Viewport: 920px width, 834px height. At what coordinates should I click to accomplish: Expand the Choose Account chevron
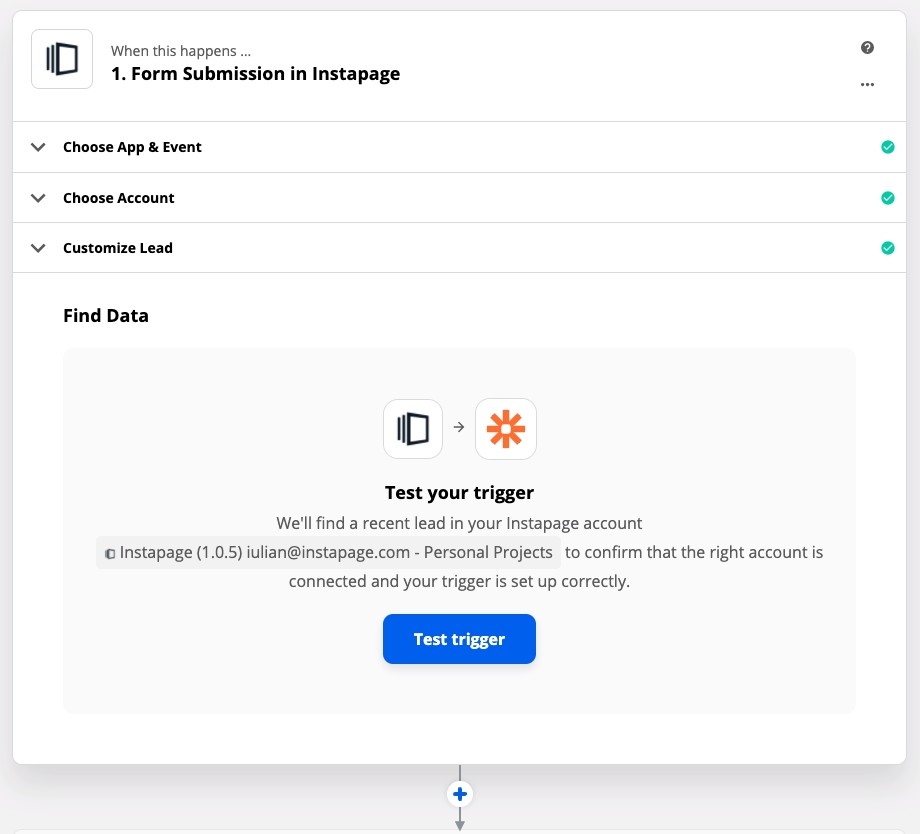click(38, 198)
